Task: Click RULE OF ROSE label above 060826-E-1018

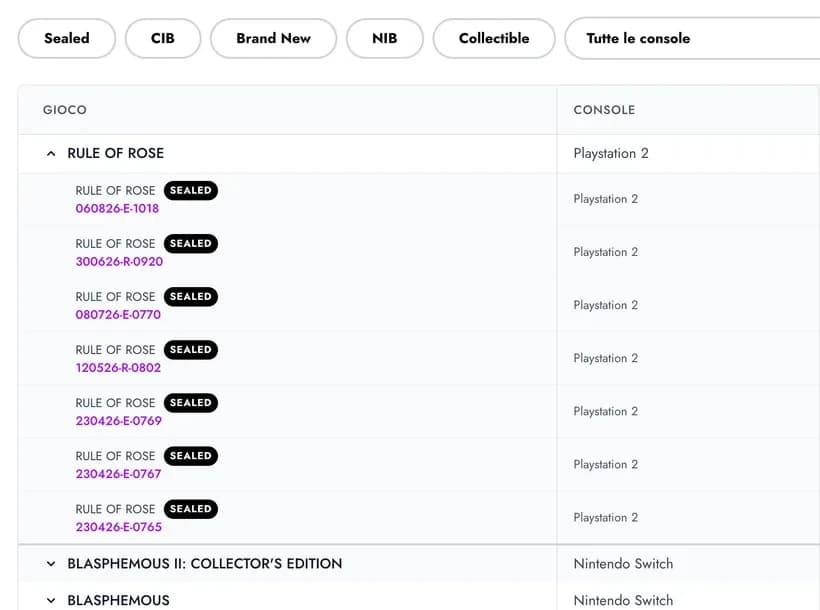Action: coord(115,191)
